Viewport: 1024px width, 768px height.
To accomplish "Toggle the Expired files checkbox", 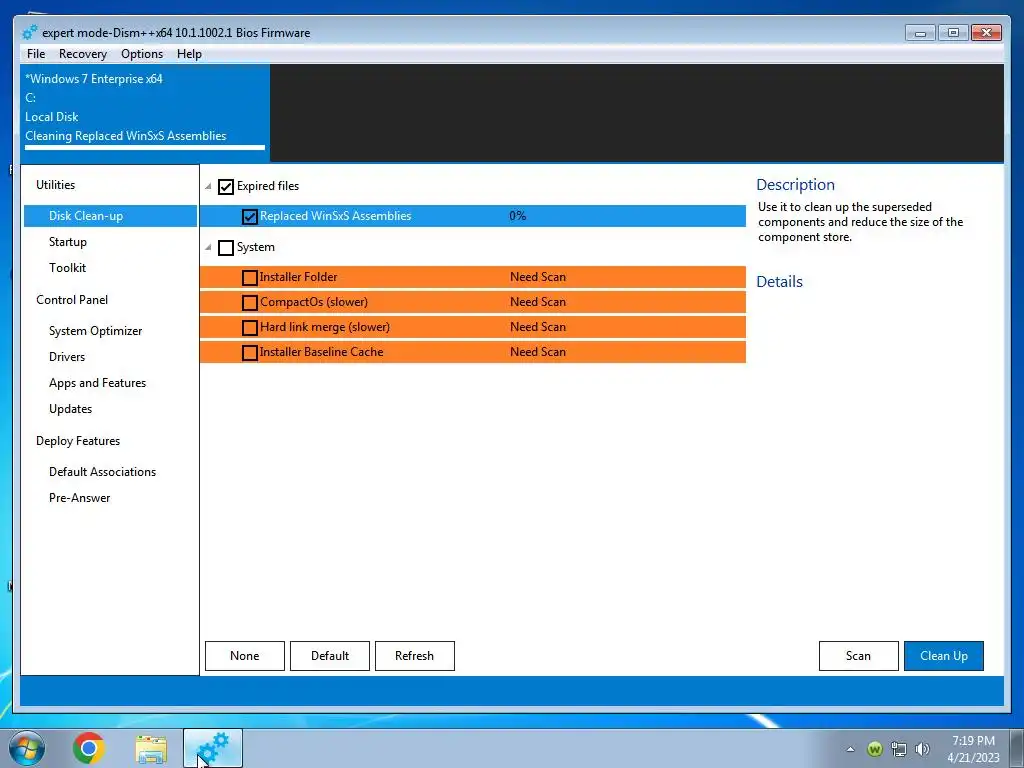I will [226, 187].
